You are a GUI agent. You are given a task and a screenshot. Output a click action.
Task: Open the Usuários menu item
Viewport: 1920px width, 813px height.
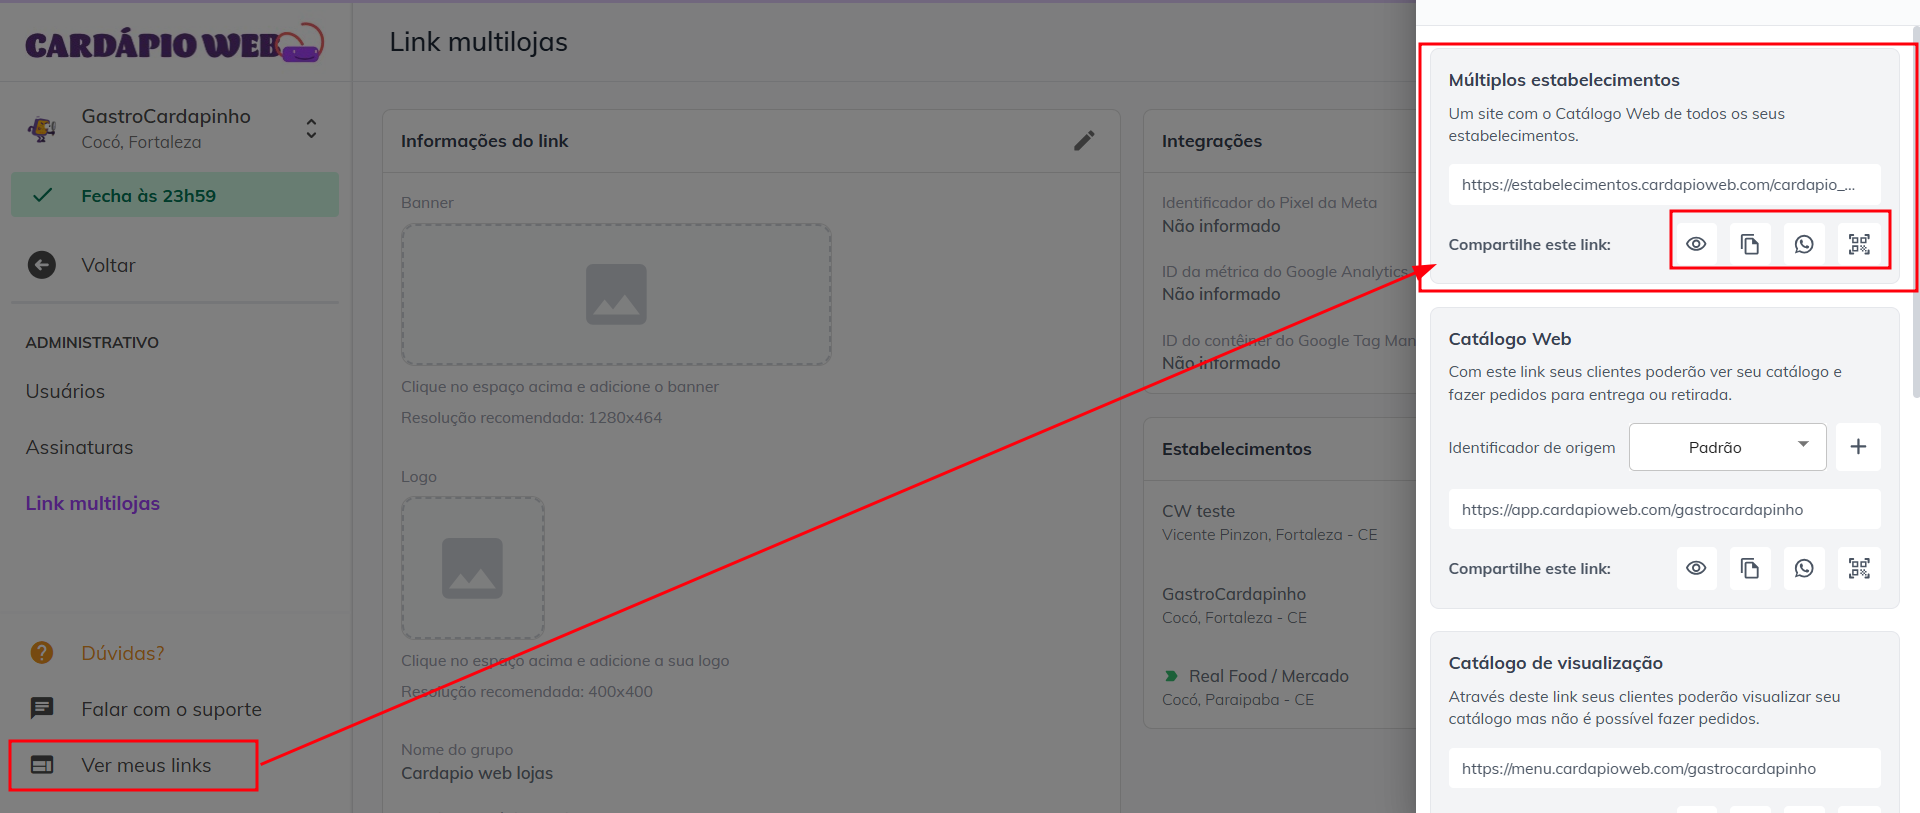point(65,391)
